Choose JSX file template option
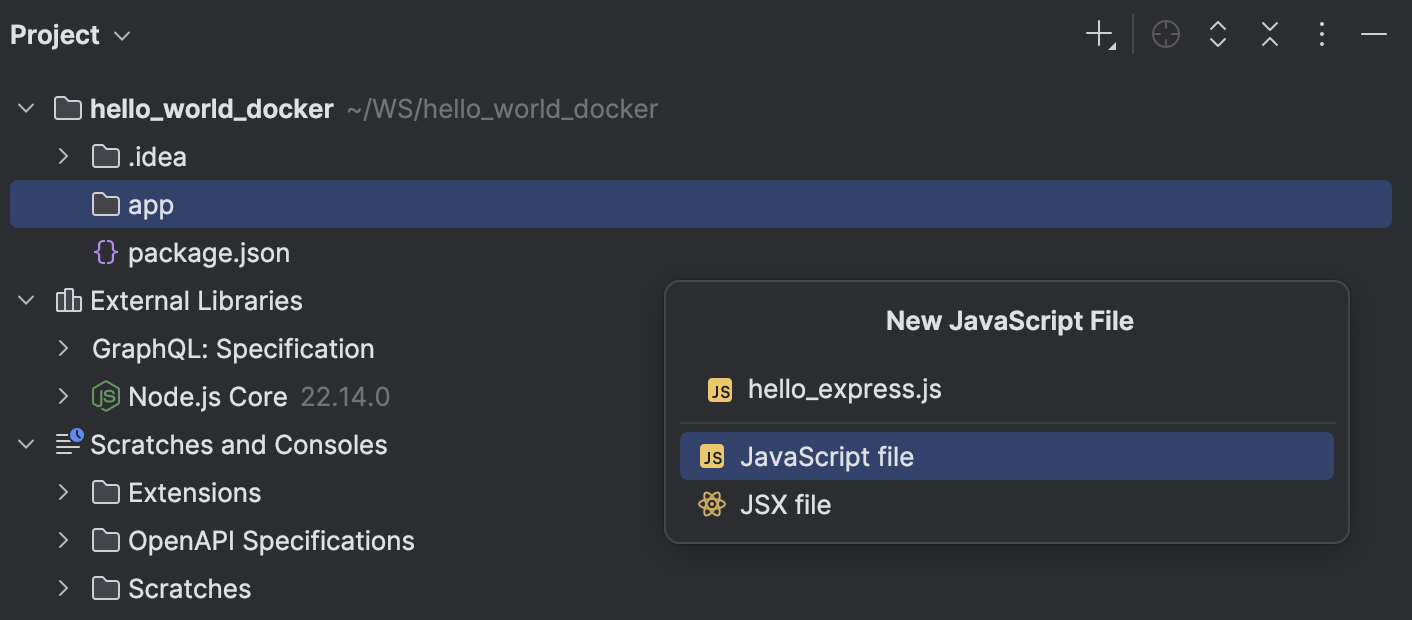This screenshot has height=620, width=1412. click(1007, 505)
